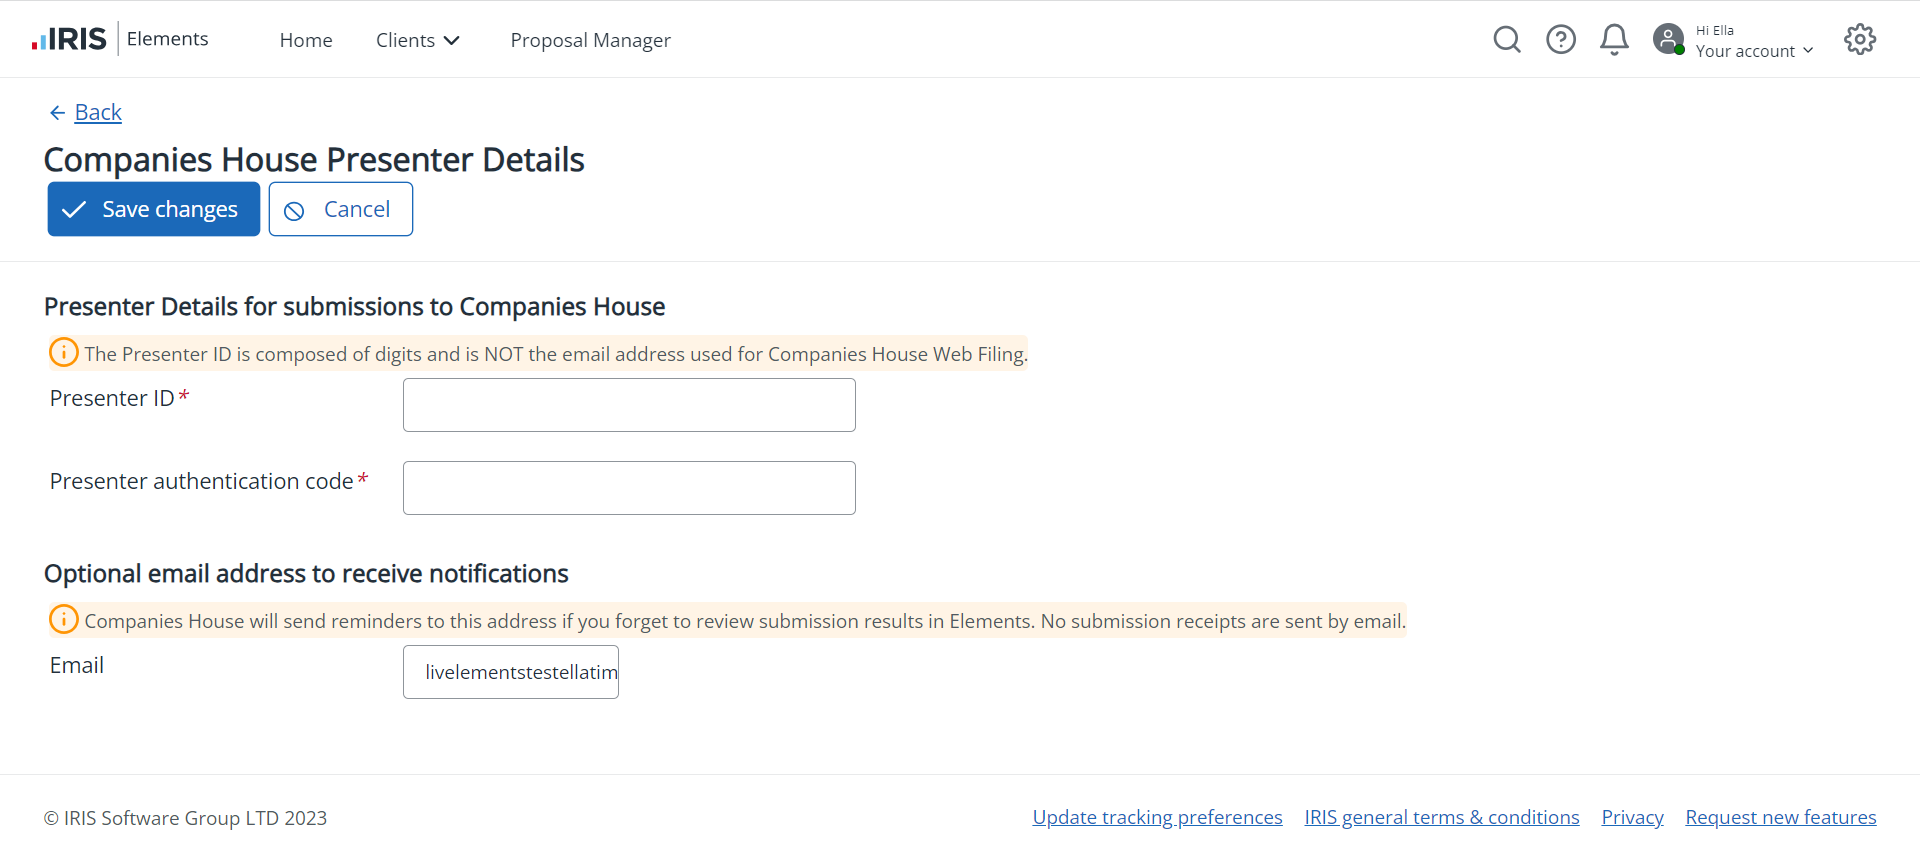Viewport: 1920px width, 857px height.
Task: Click the email notifications info icon
Action: (x=64, y=620)
